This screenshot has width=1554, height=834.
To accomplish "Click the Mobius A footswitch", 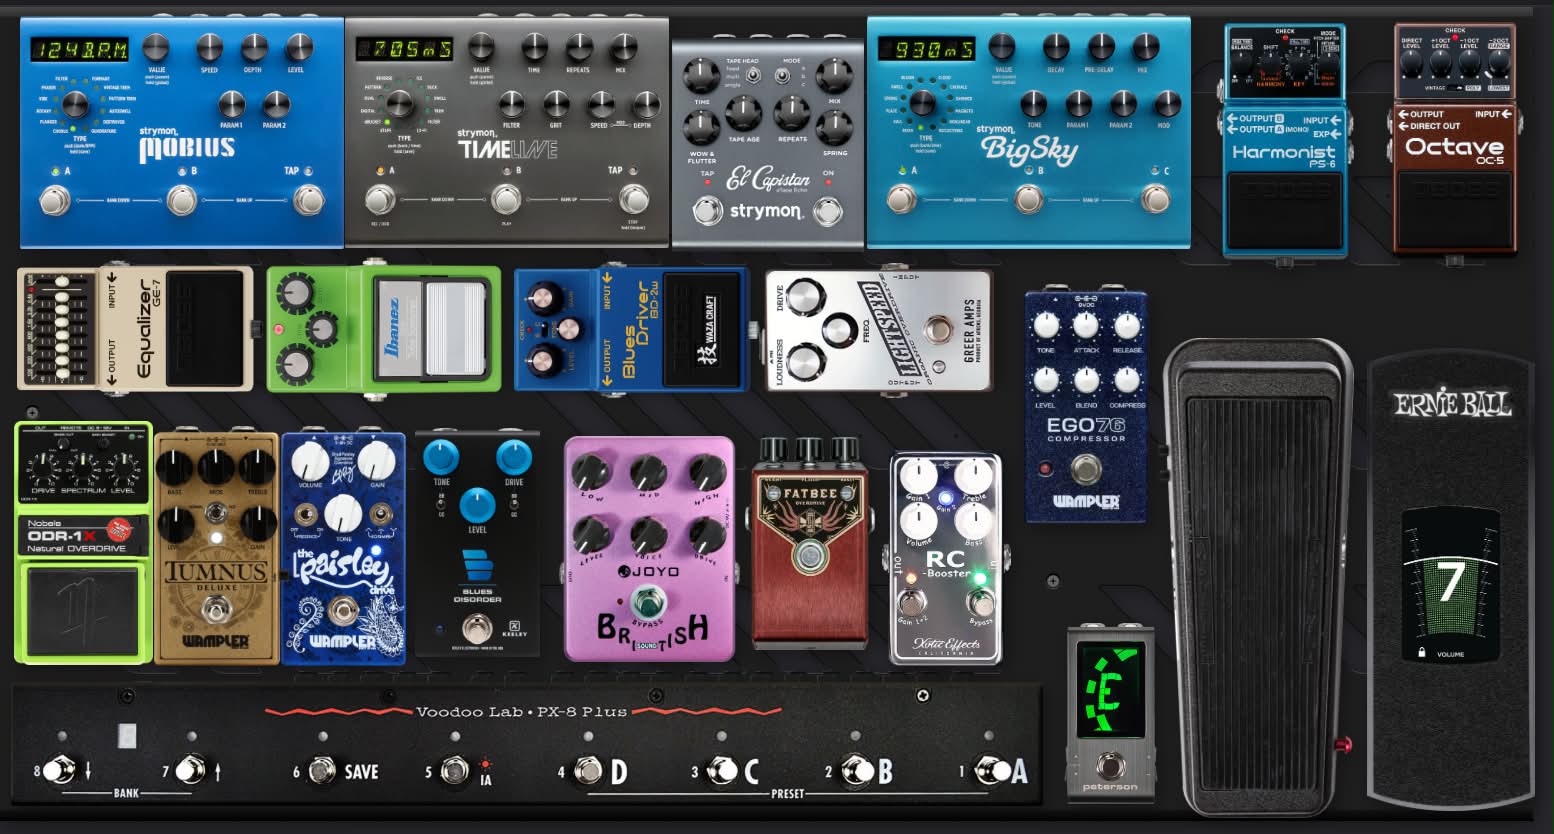I will (53, 201).
